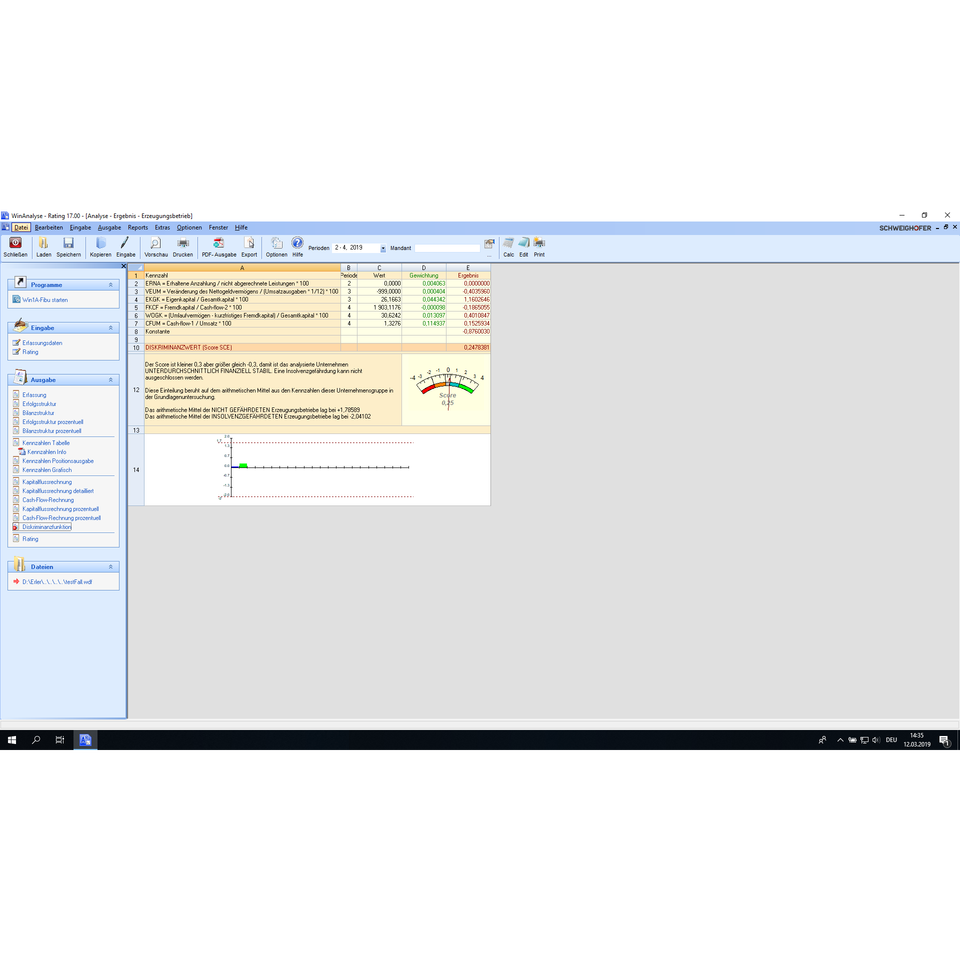
Task: Save using the Speichern icon
Action: tap(69, 243)
